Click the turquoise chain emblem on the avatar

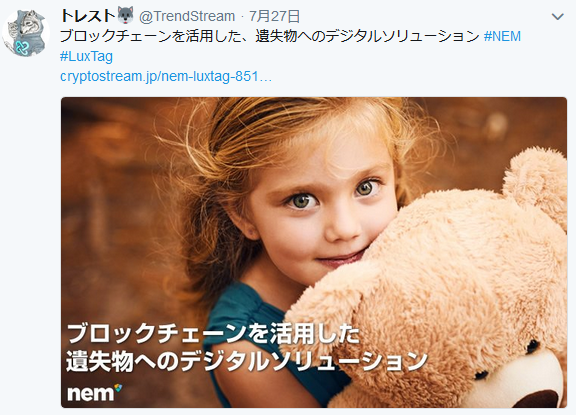tap(22, 47)
